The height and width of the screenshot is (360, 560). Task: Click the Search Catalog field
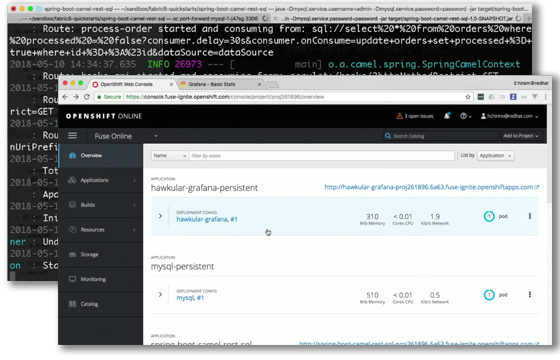point(441,136)
